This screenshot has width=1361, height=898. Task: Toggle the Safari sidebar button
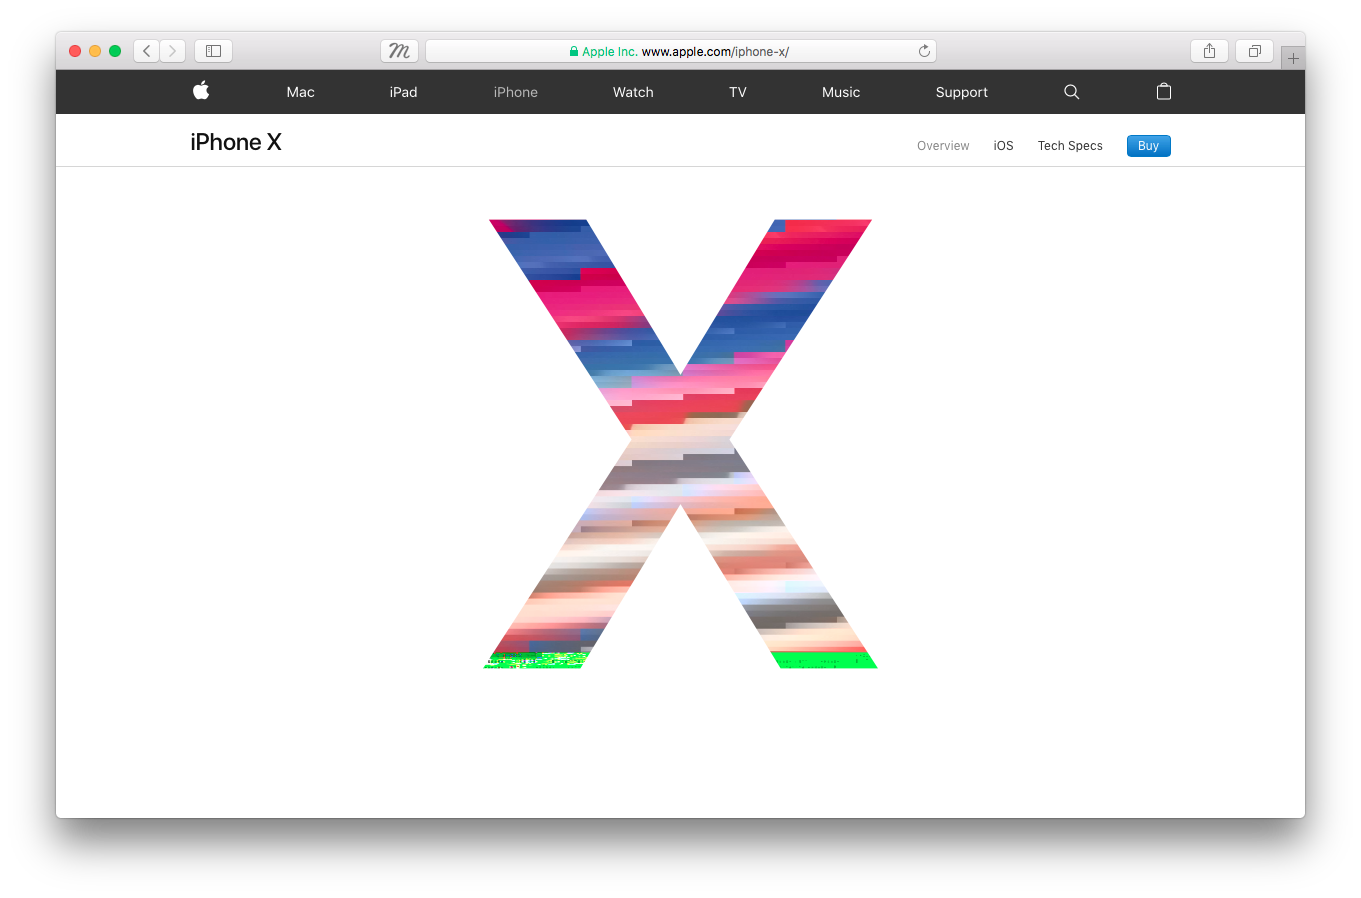(x=213, y=51)
